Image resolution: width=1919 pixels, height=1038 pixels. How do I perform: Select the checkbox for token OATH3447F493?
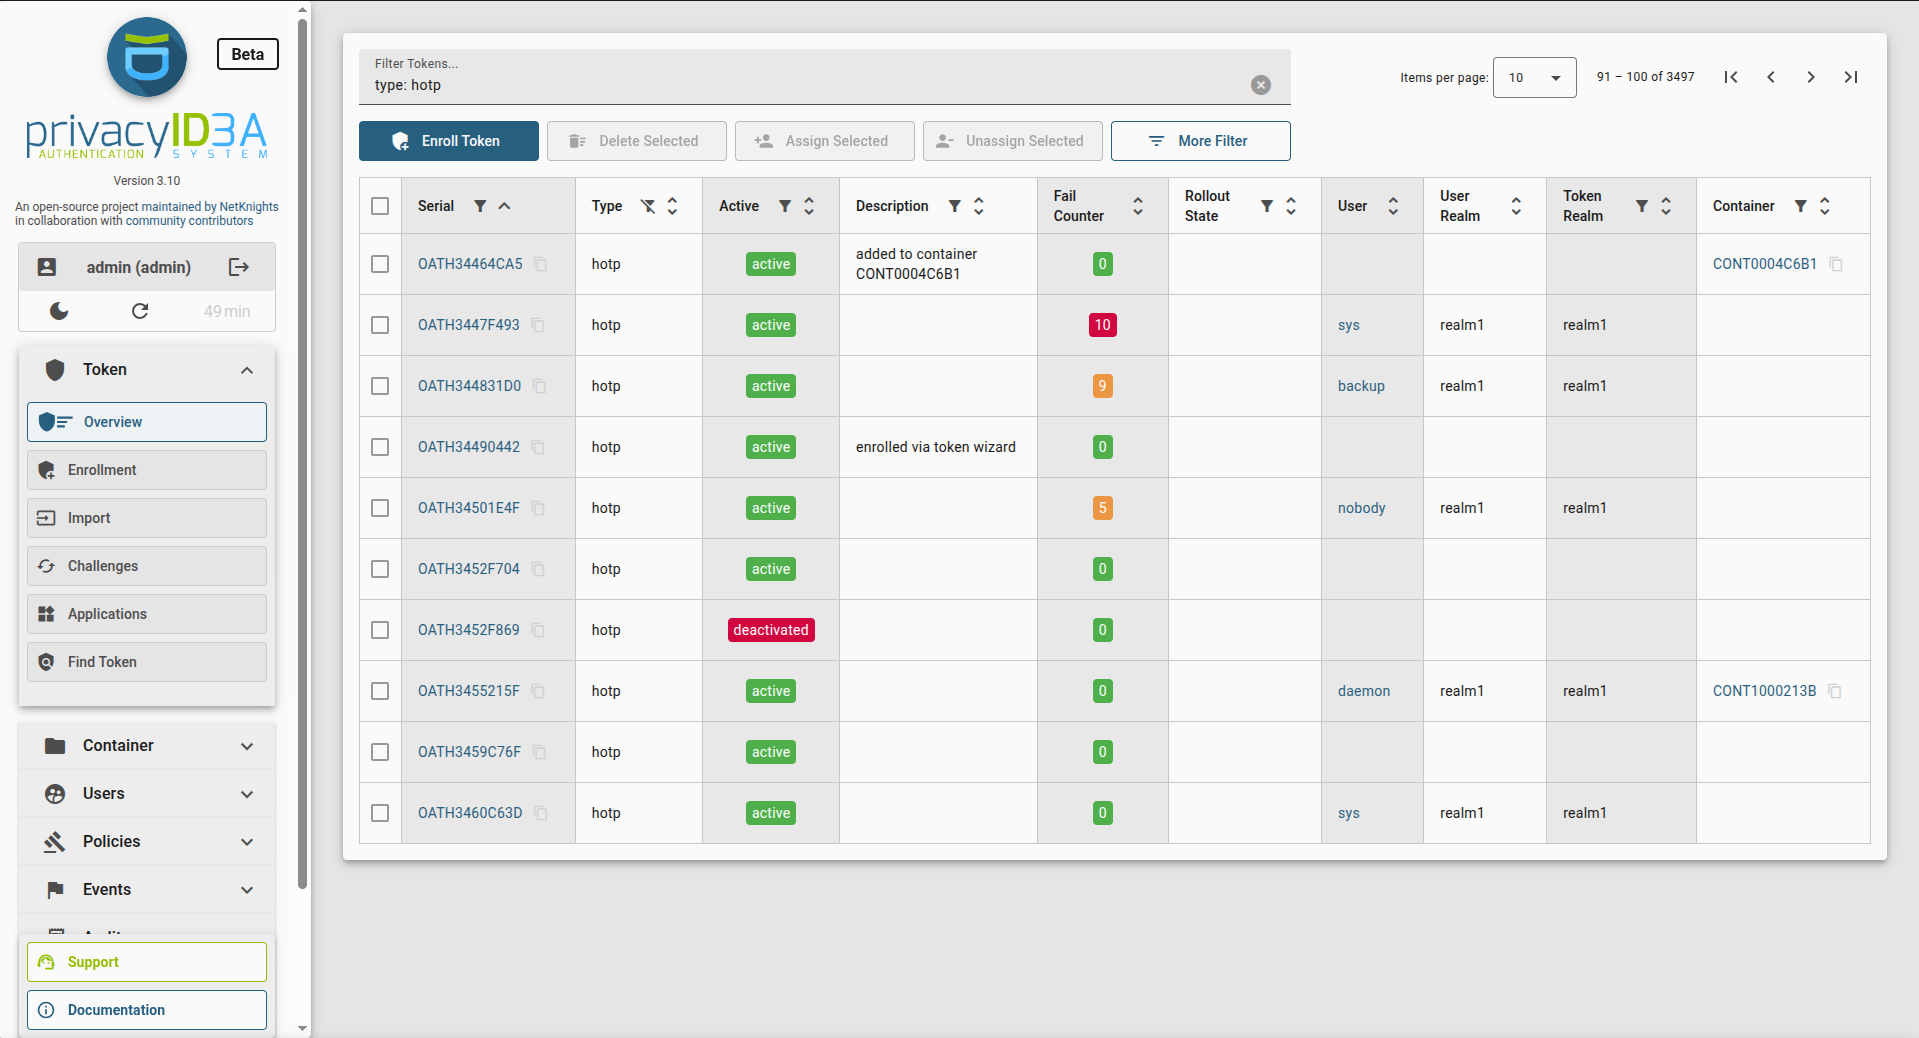click(380, 325)
